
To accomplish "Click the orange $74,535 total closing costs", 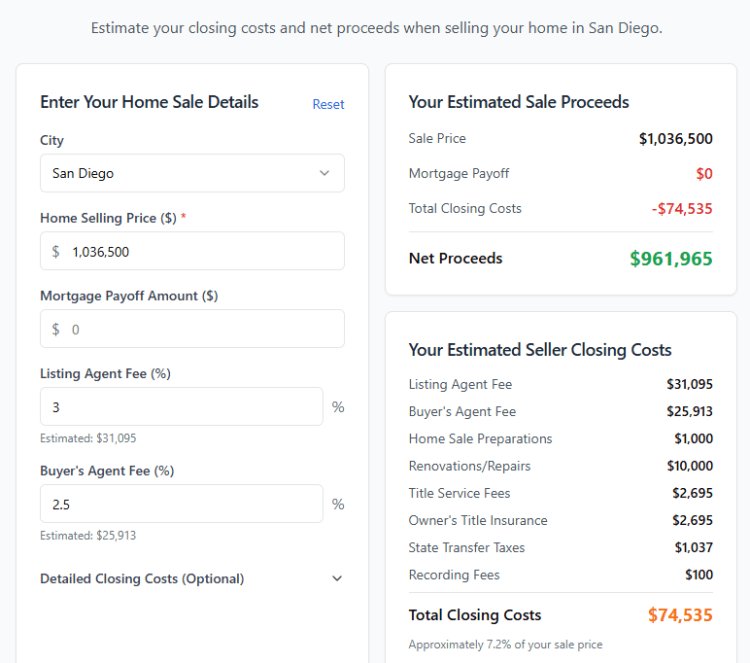I will 680,615.
